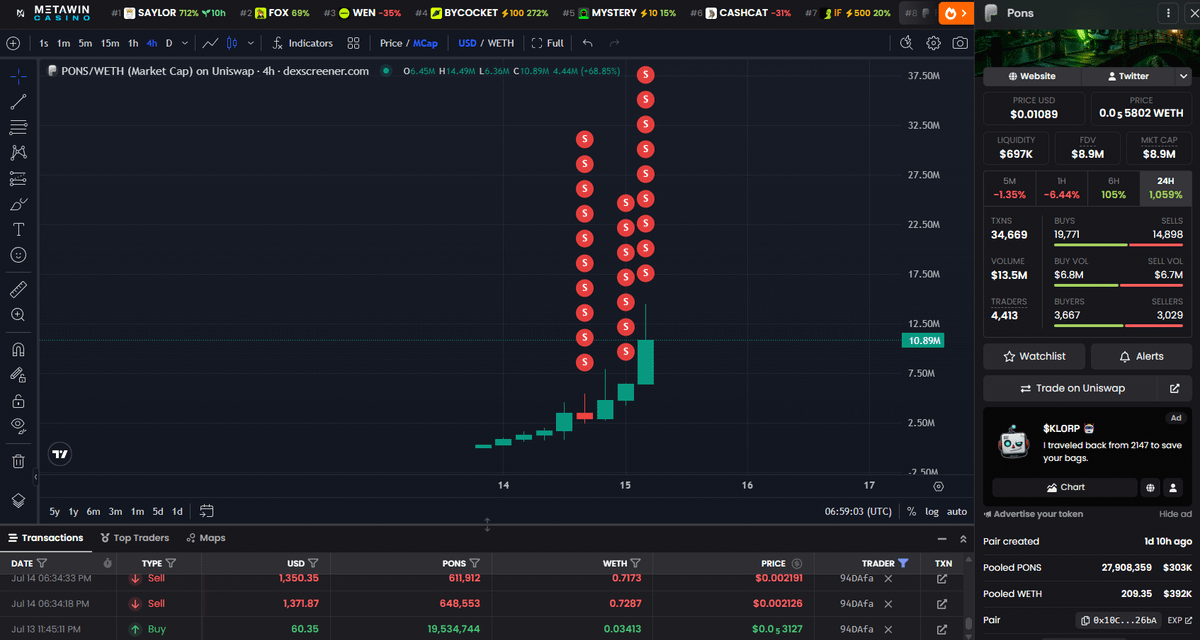Click the Hide ad link

(x=1175, y=514)
